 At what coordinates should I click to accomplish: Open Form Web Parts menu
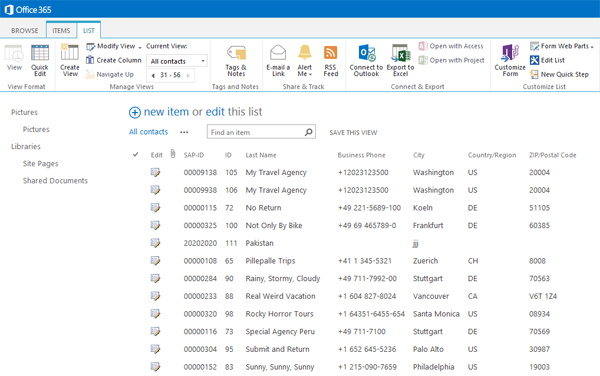[562, 46]
